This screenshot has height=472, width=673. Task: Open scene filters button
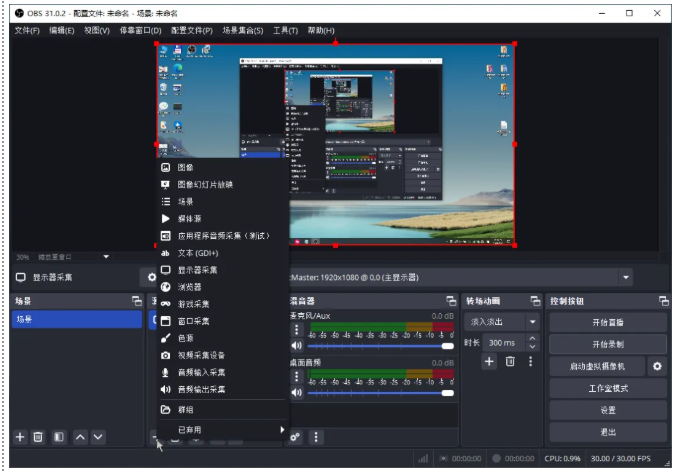click(x=59, y=437)
